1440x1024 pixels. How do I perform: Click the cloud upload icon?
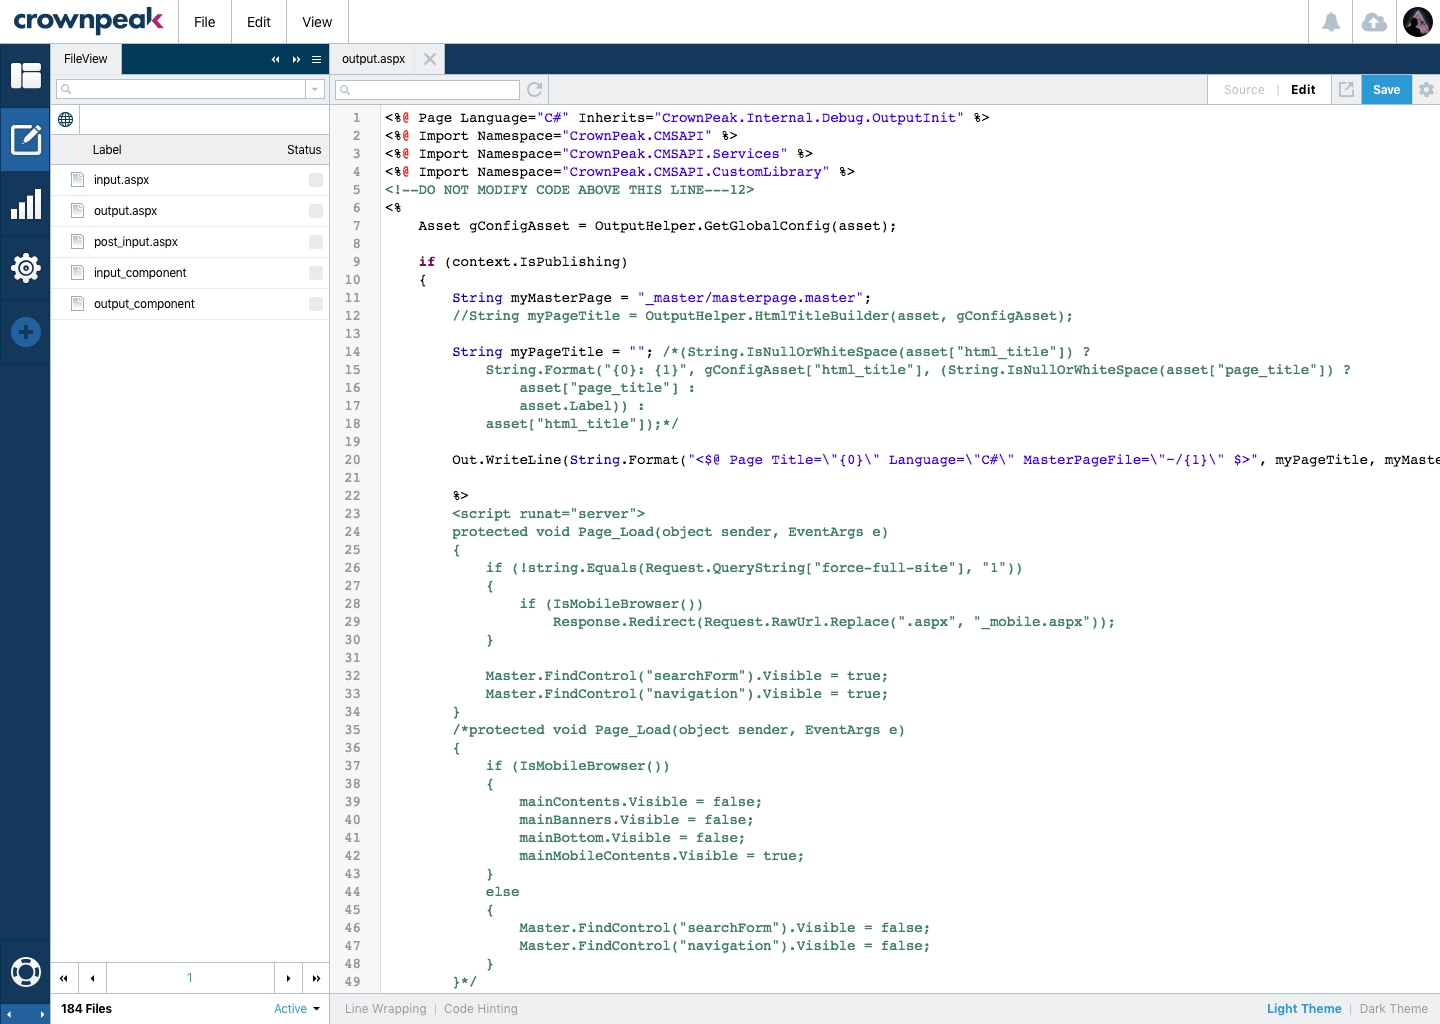(1374, 22)
